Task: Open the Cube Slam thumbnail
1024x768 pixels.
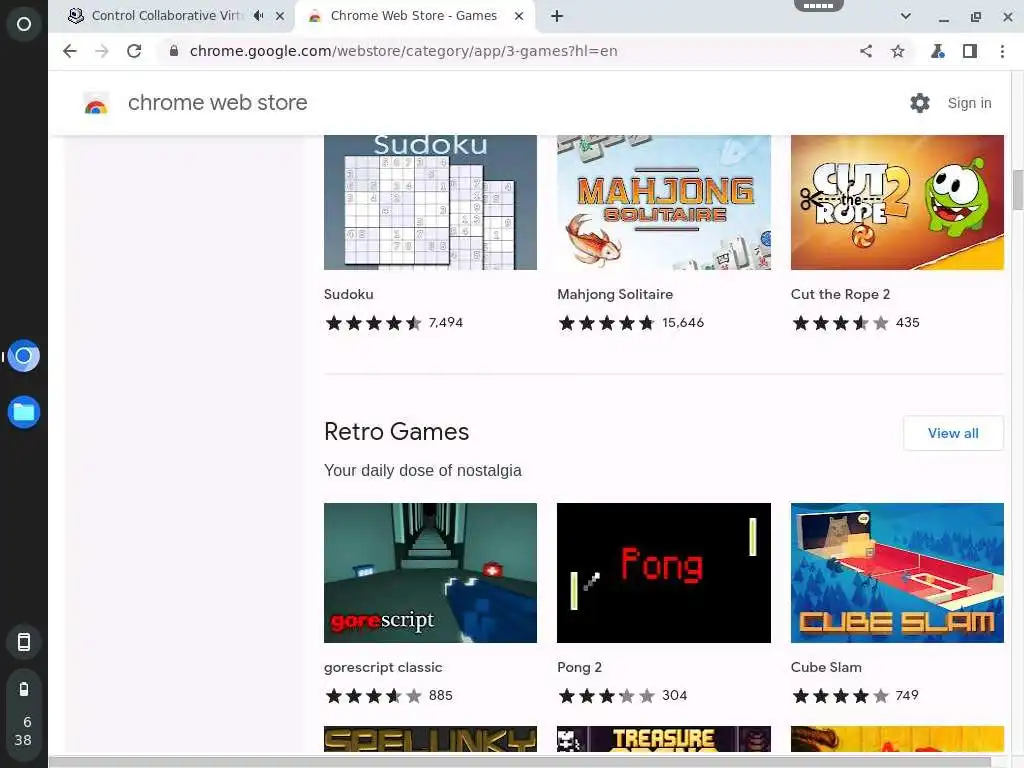Action: (897, 573)
